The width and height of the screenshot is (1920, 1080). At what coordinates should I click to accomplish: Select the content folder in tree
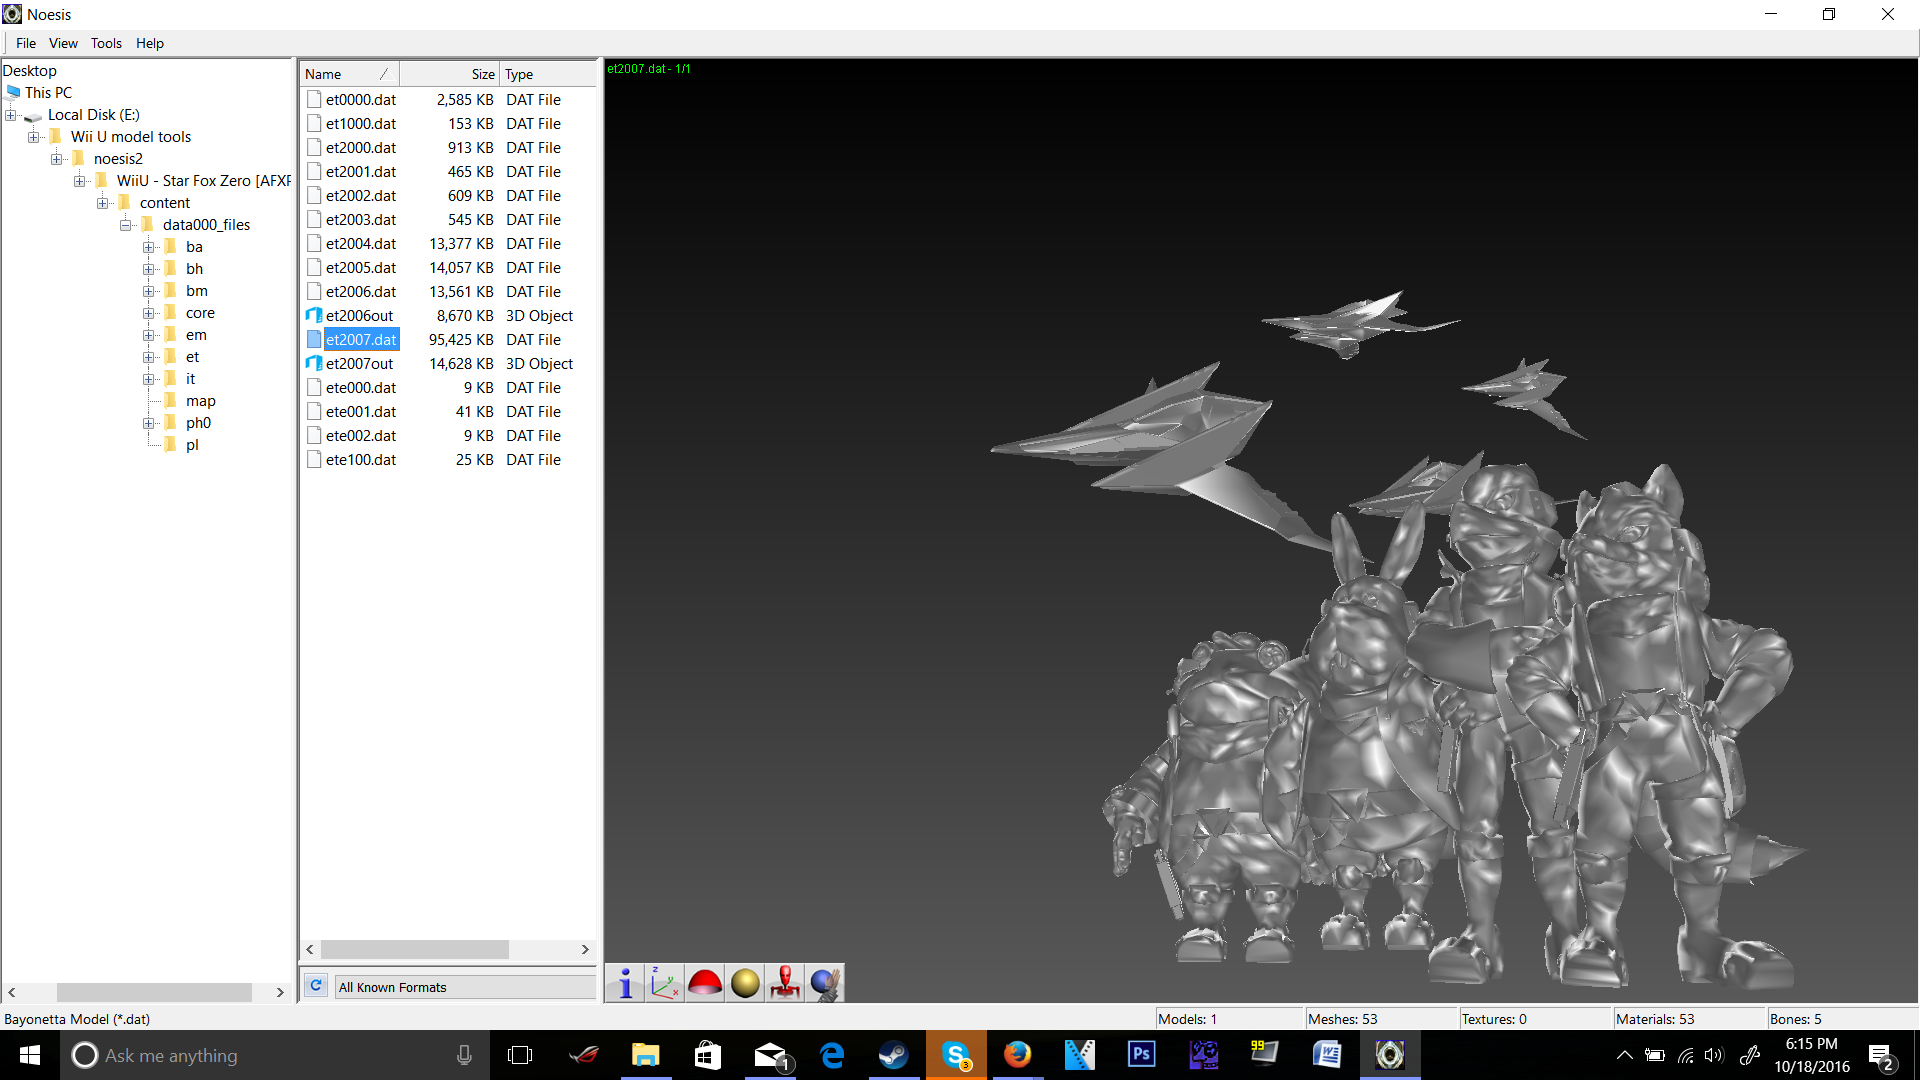[165, 203]
